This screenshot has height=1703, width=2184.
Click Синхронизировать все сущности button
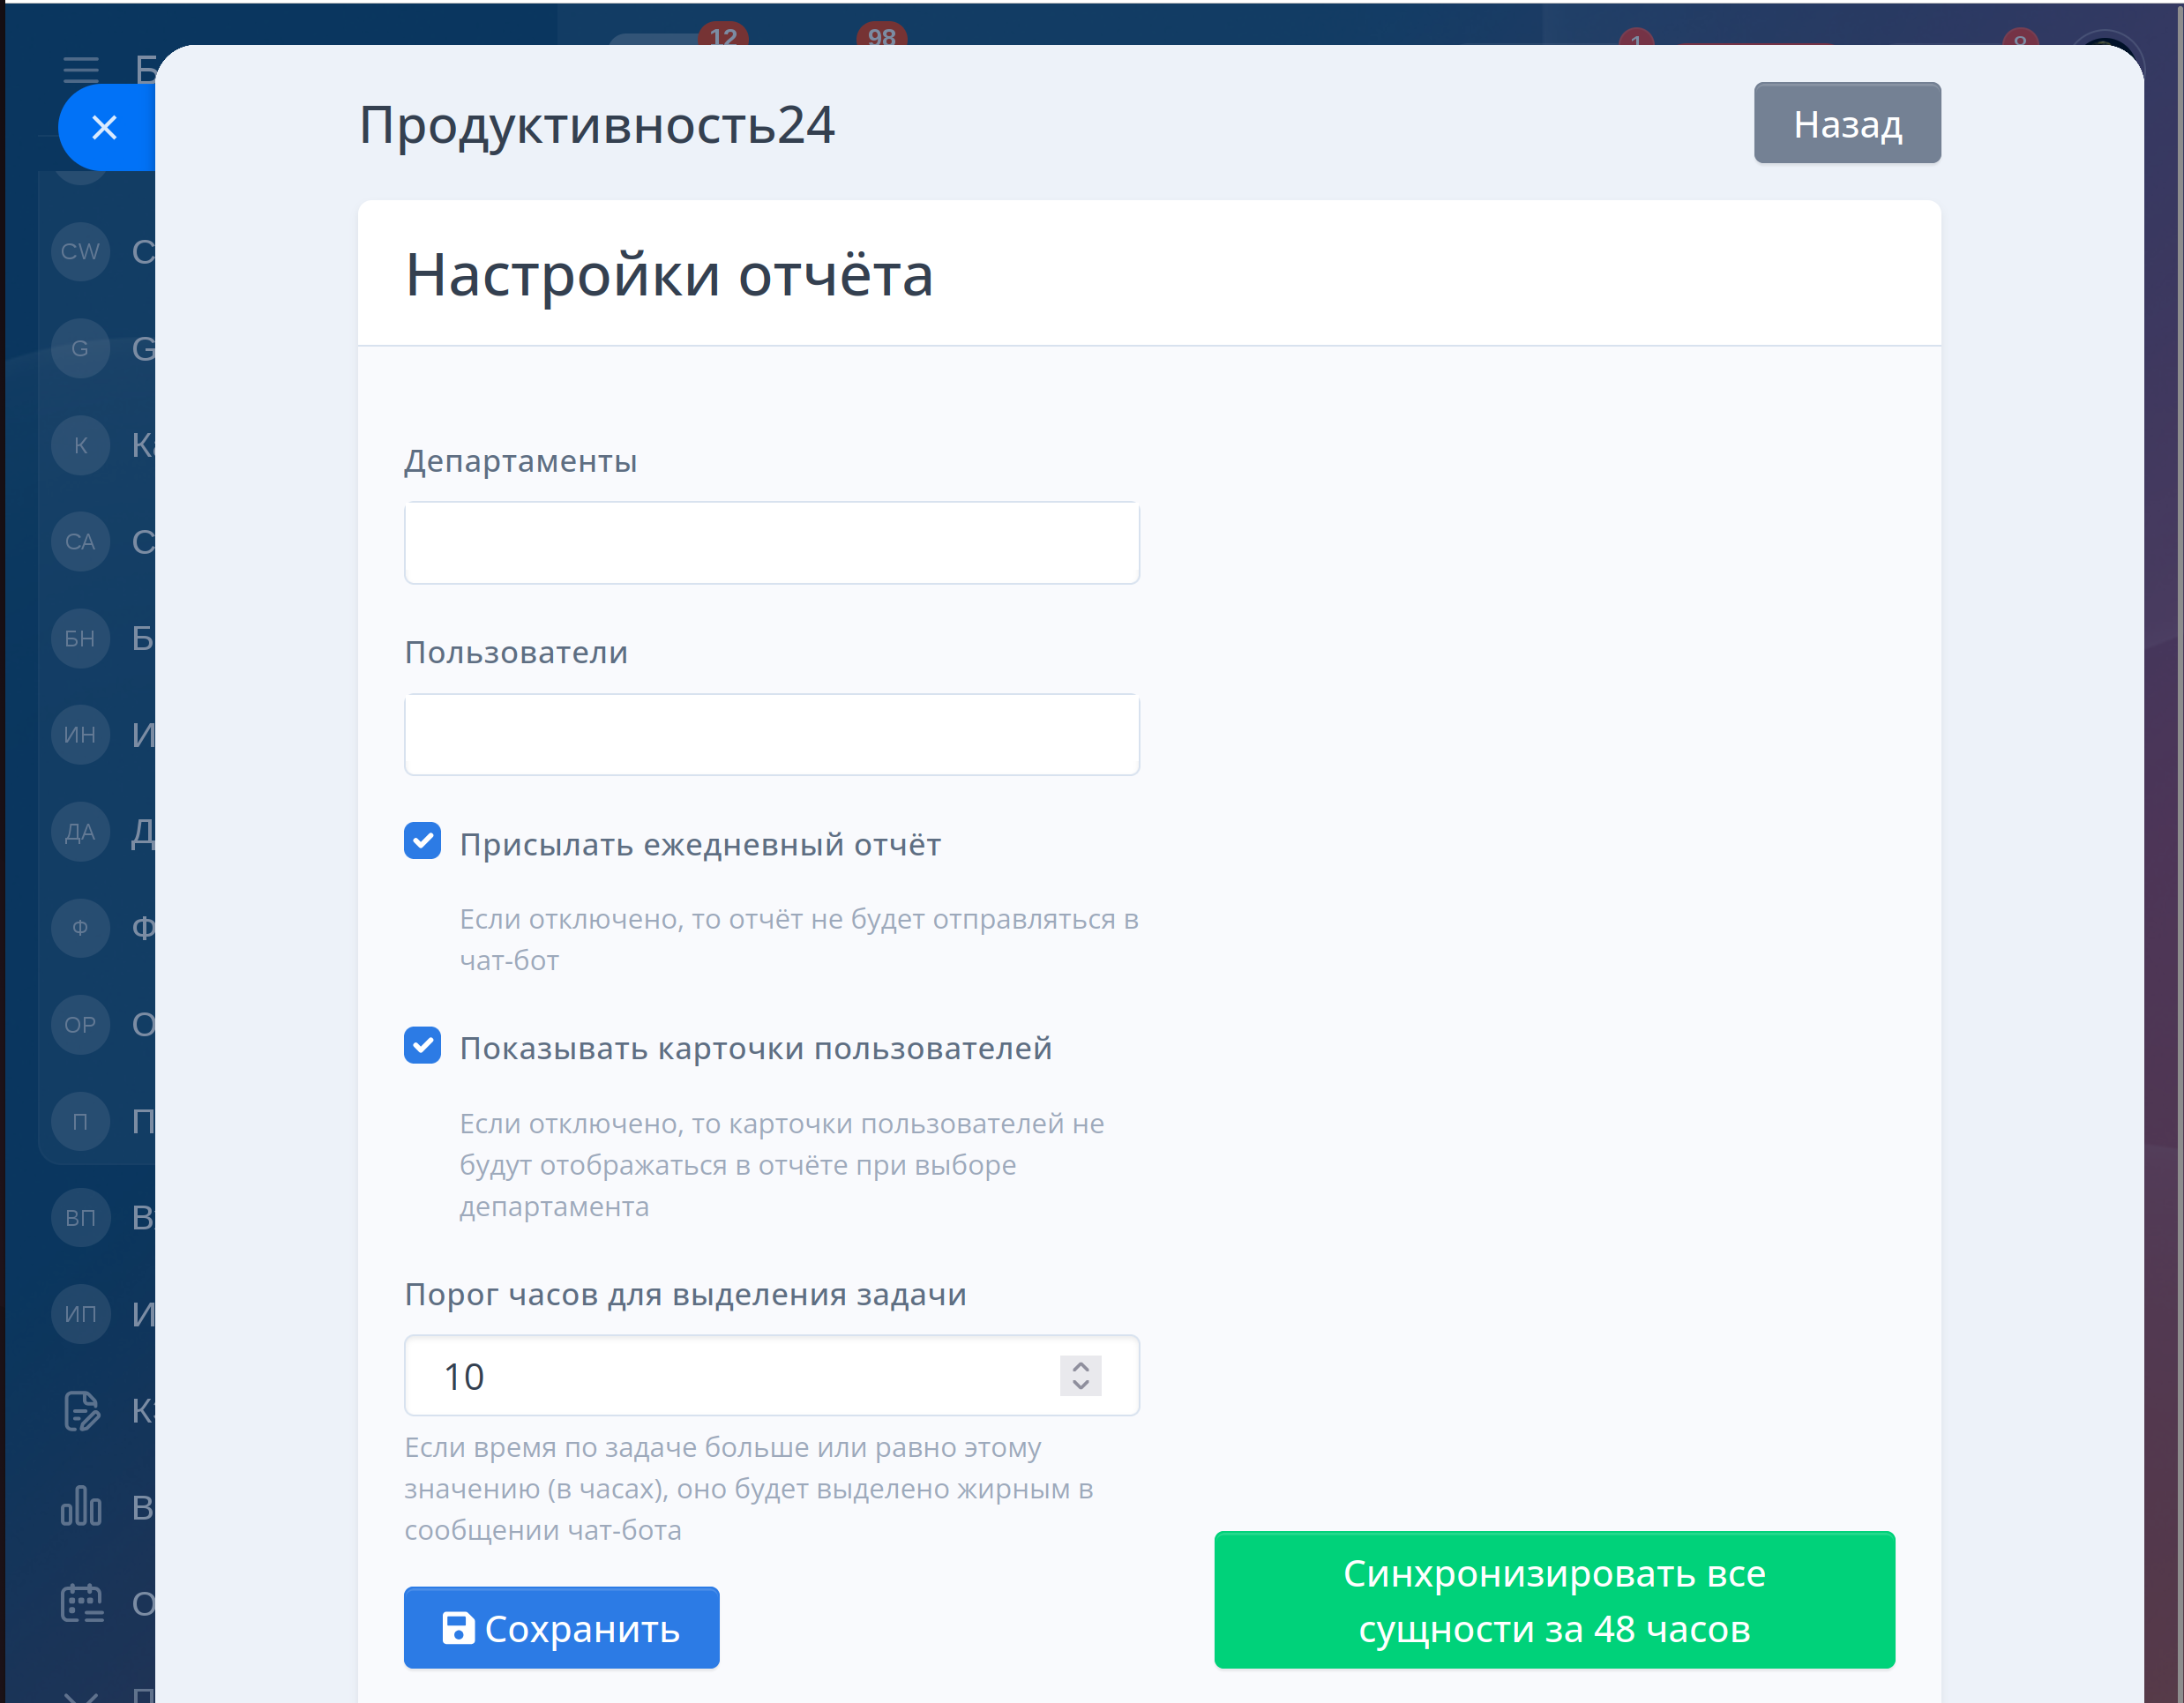point(1553,1599)
